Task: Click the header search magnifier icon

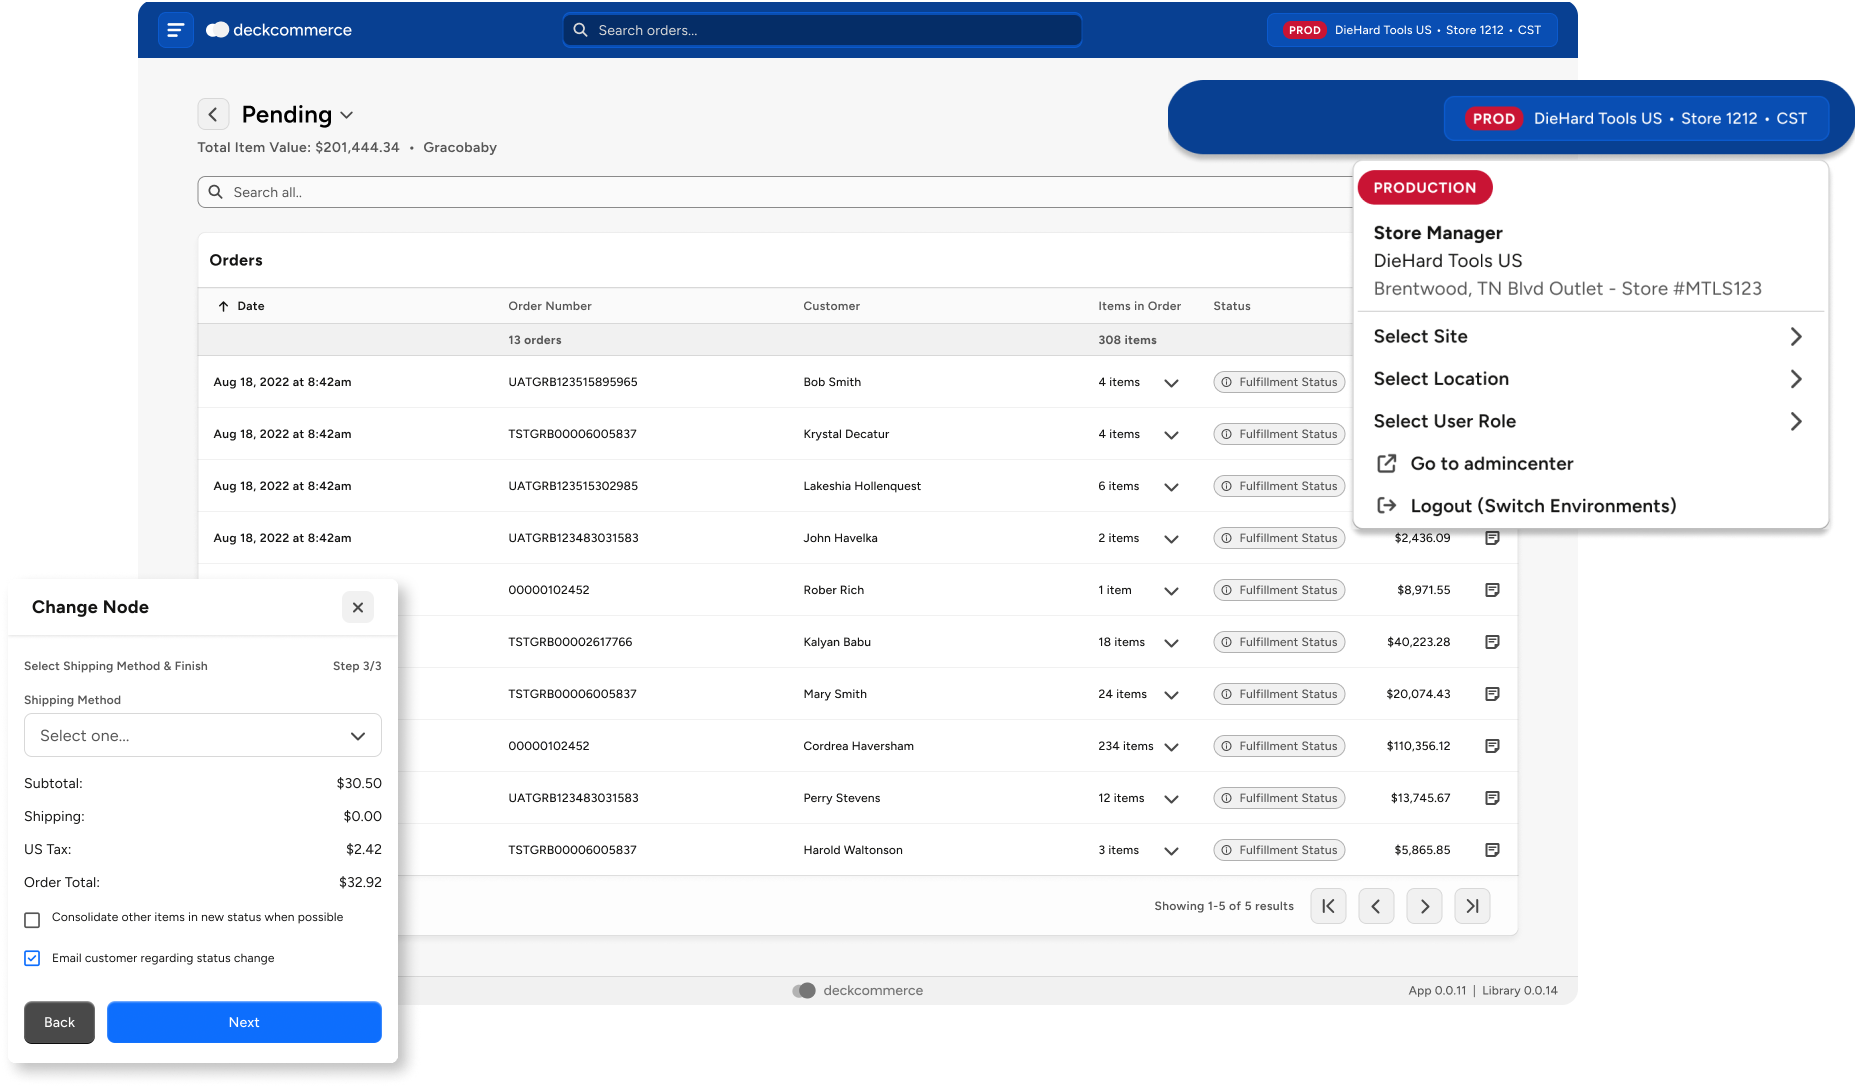Action: (580, 30)
